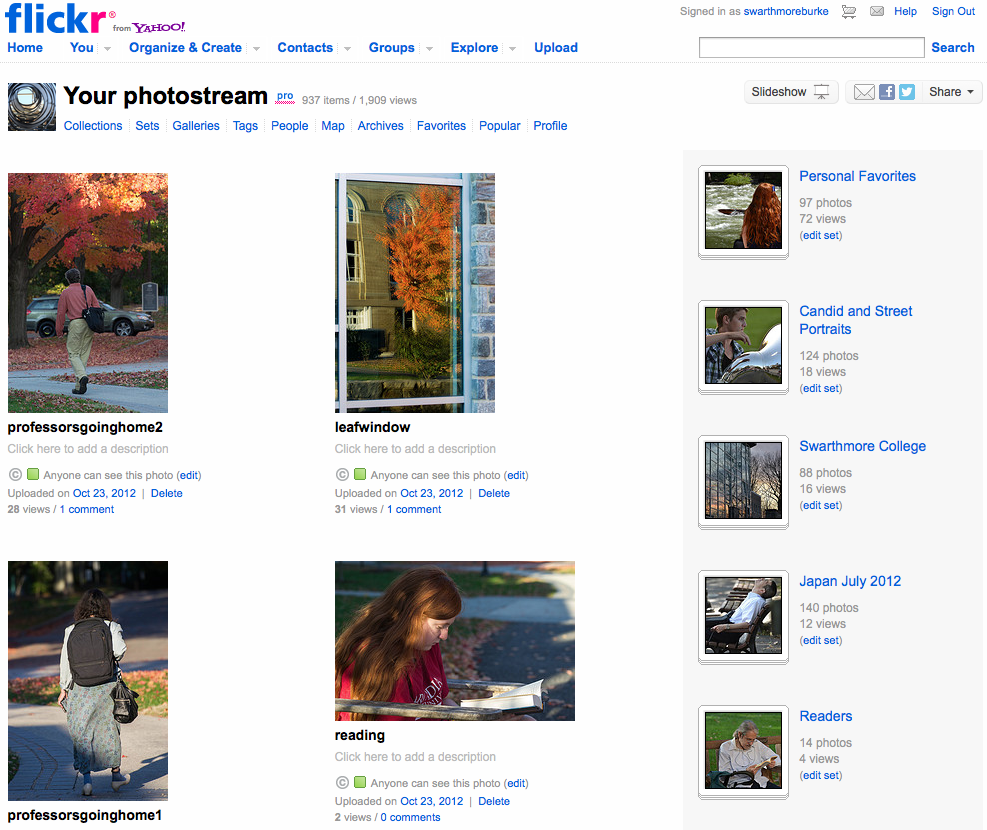This screenshot has width=987, height=830.
Task: Click green privacy square under leafwindow
Action: 360,475
